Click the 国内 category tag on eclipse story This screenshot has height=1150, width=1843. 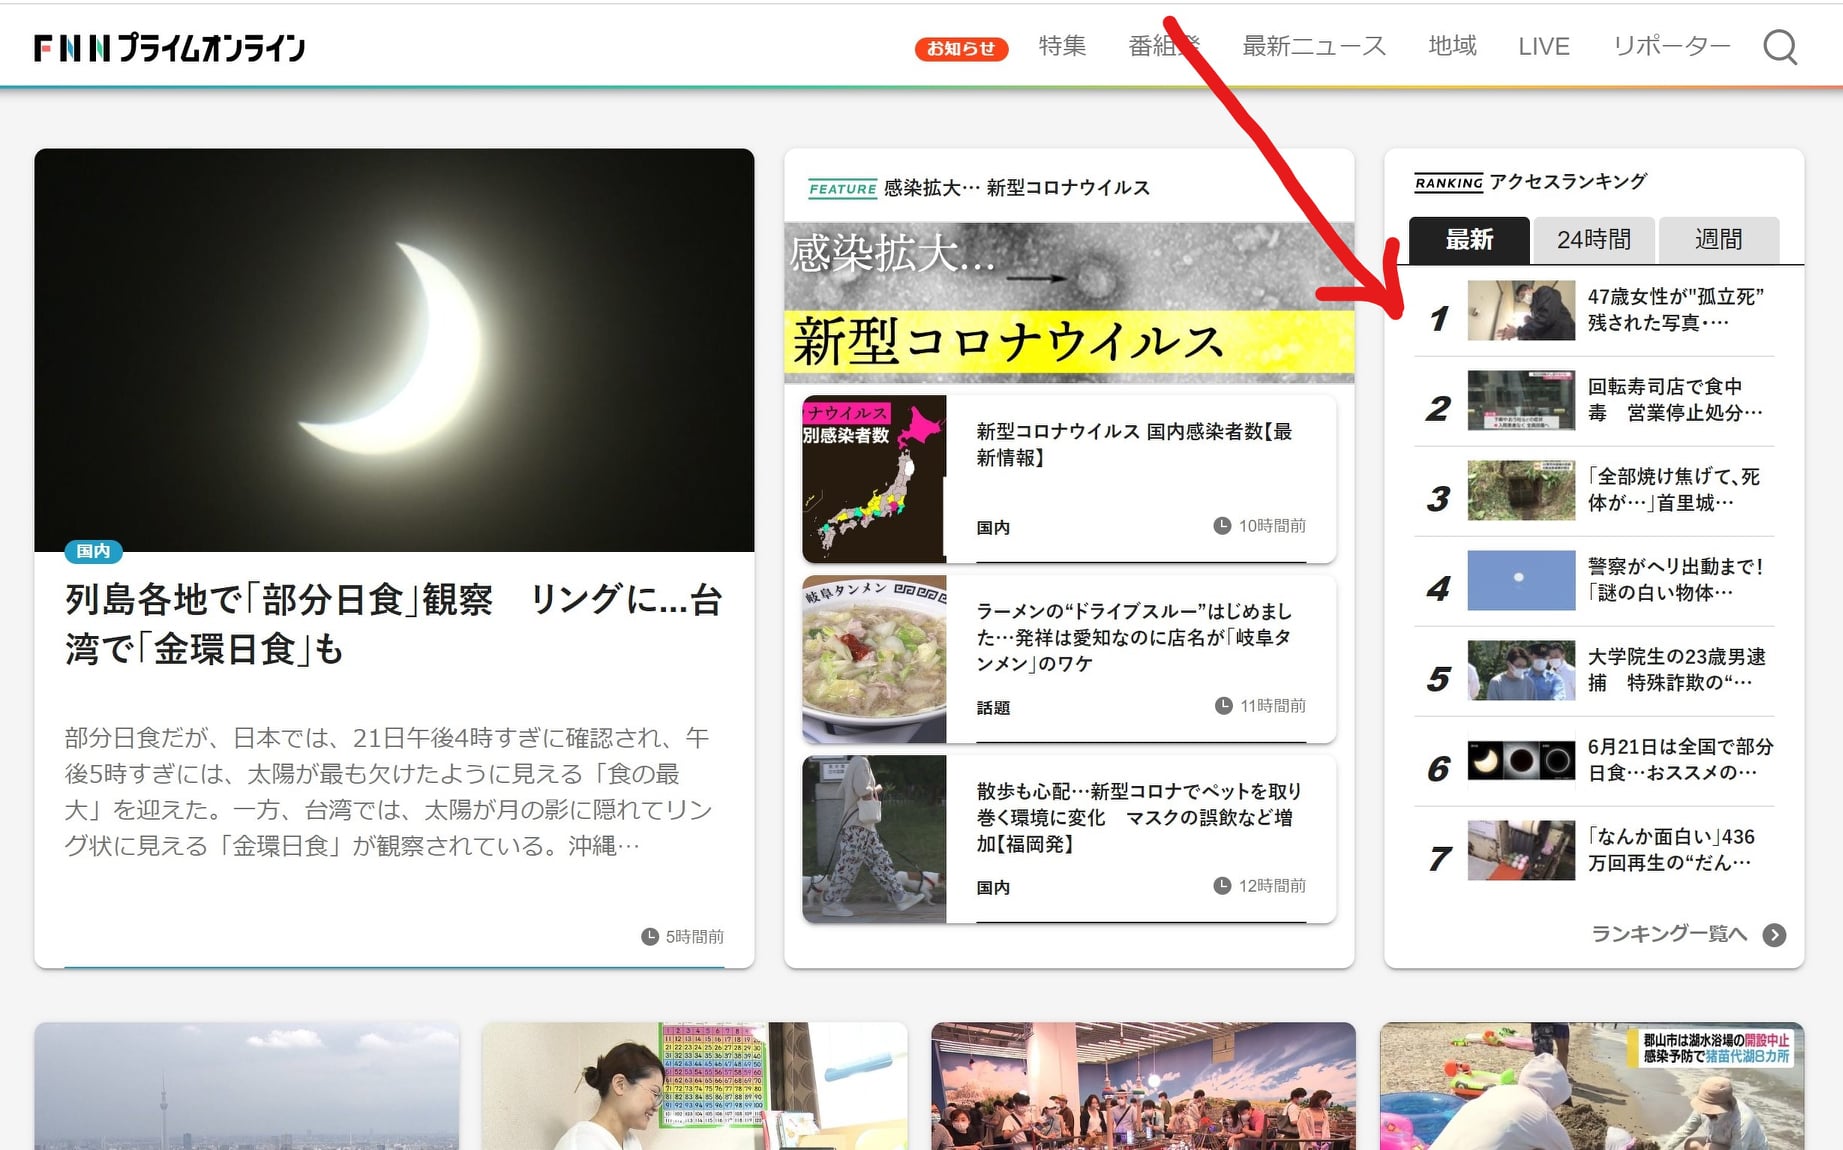click(93, 551)
